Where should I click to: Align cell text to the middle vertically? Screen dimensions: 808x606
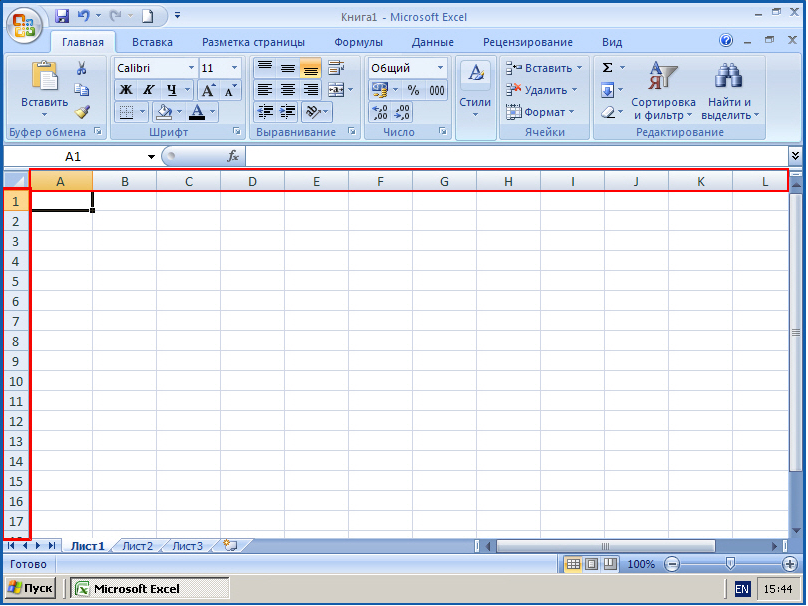[x=288, y=68]
